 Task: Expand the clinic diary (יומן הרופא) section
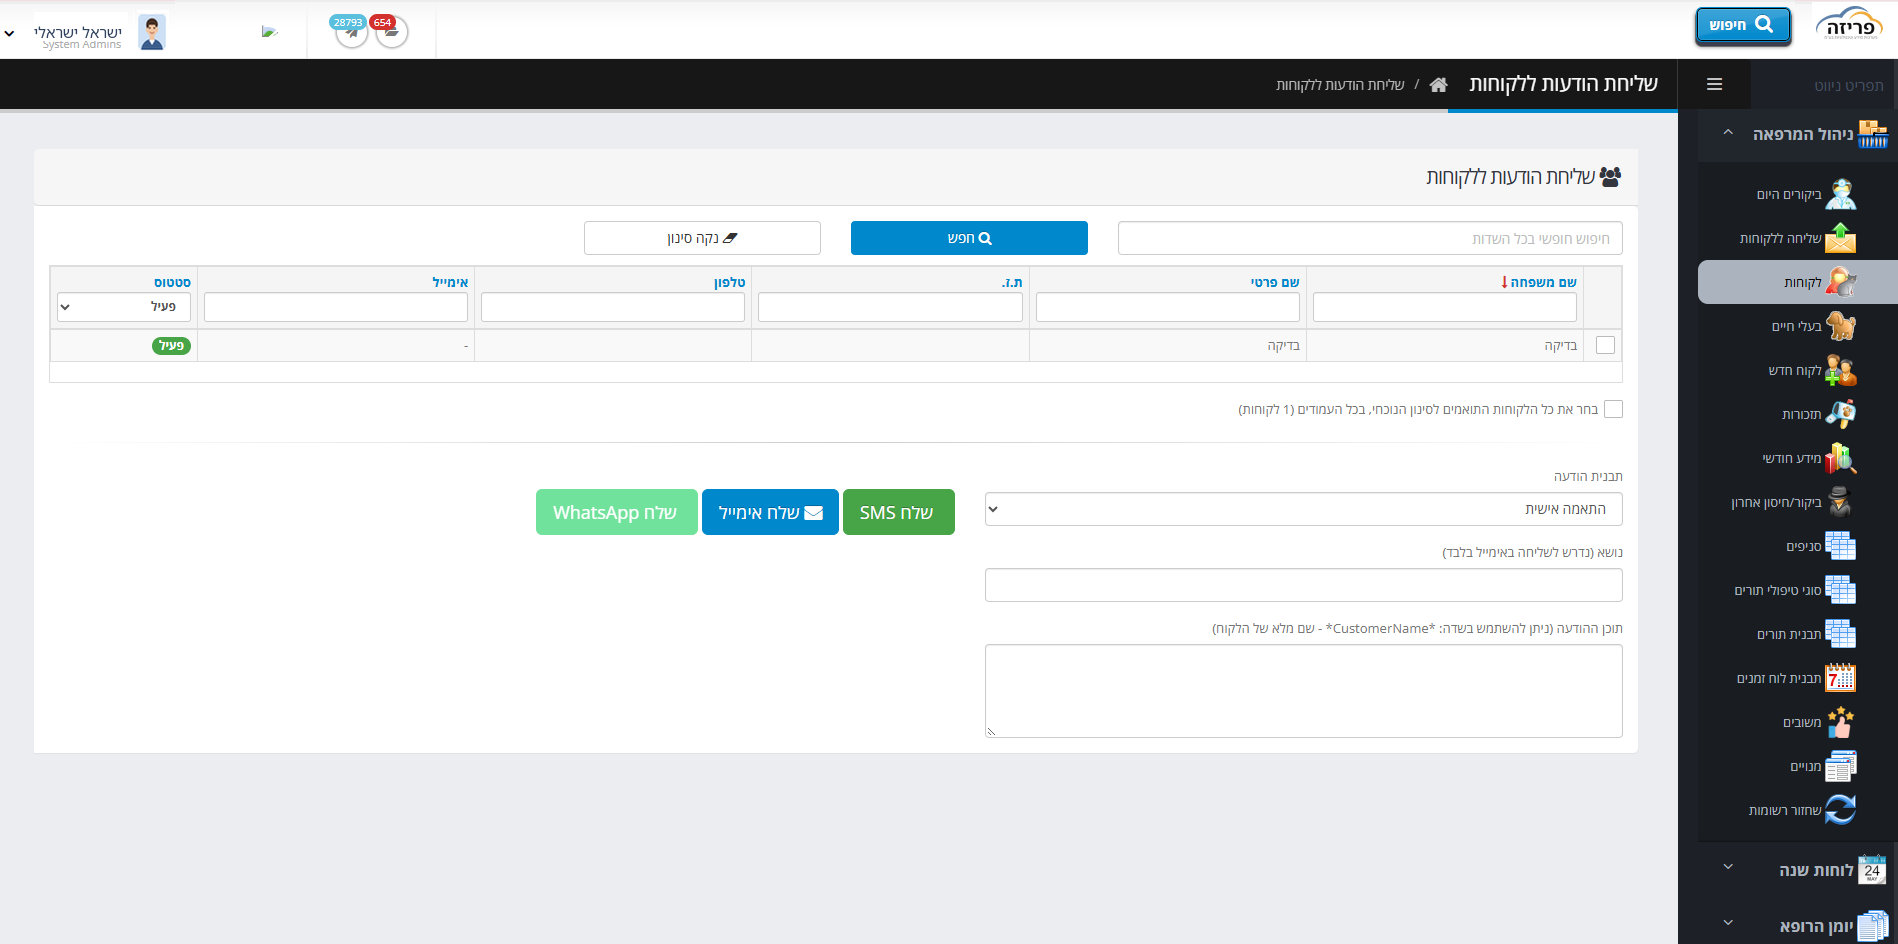pyautogui.click(x=1727, y=923)
